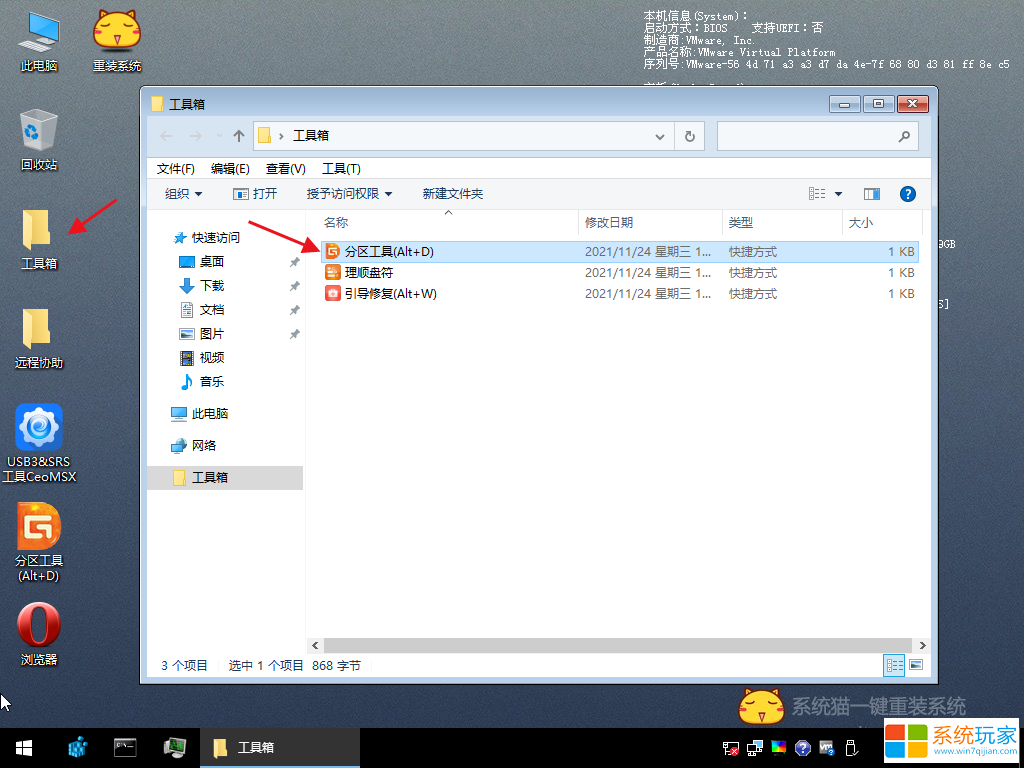1024x768 pixels.
Task: Open 图片 in the navigation pane
Action: click(202, 334)
